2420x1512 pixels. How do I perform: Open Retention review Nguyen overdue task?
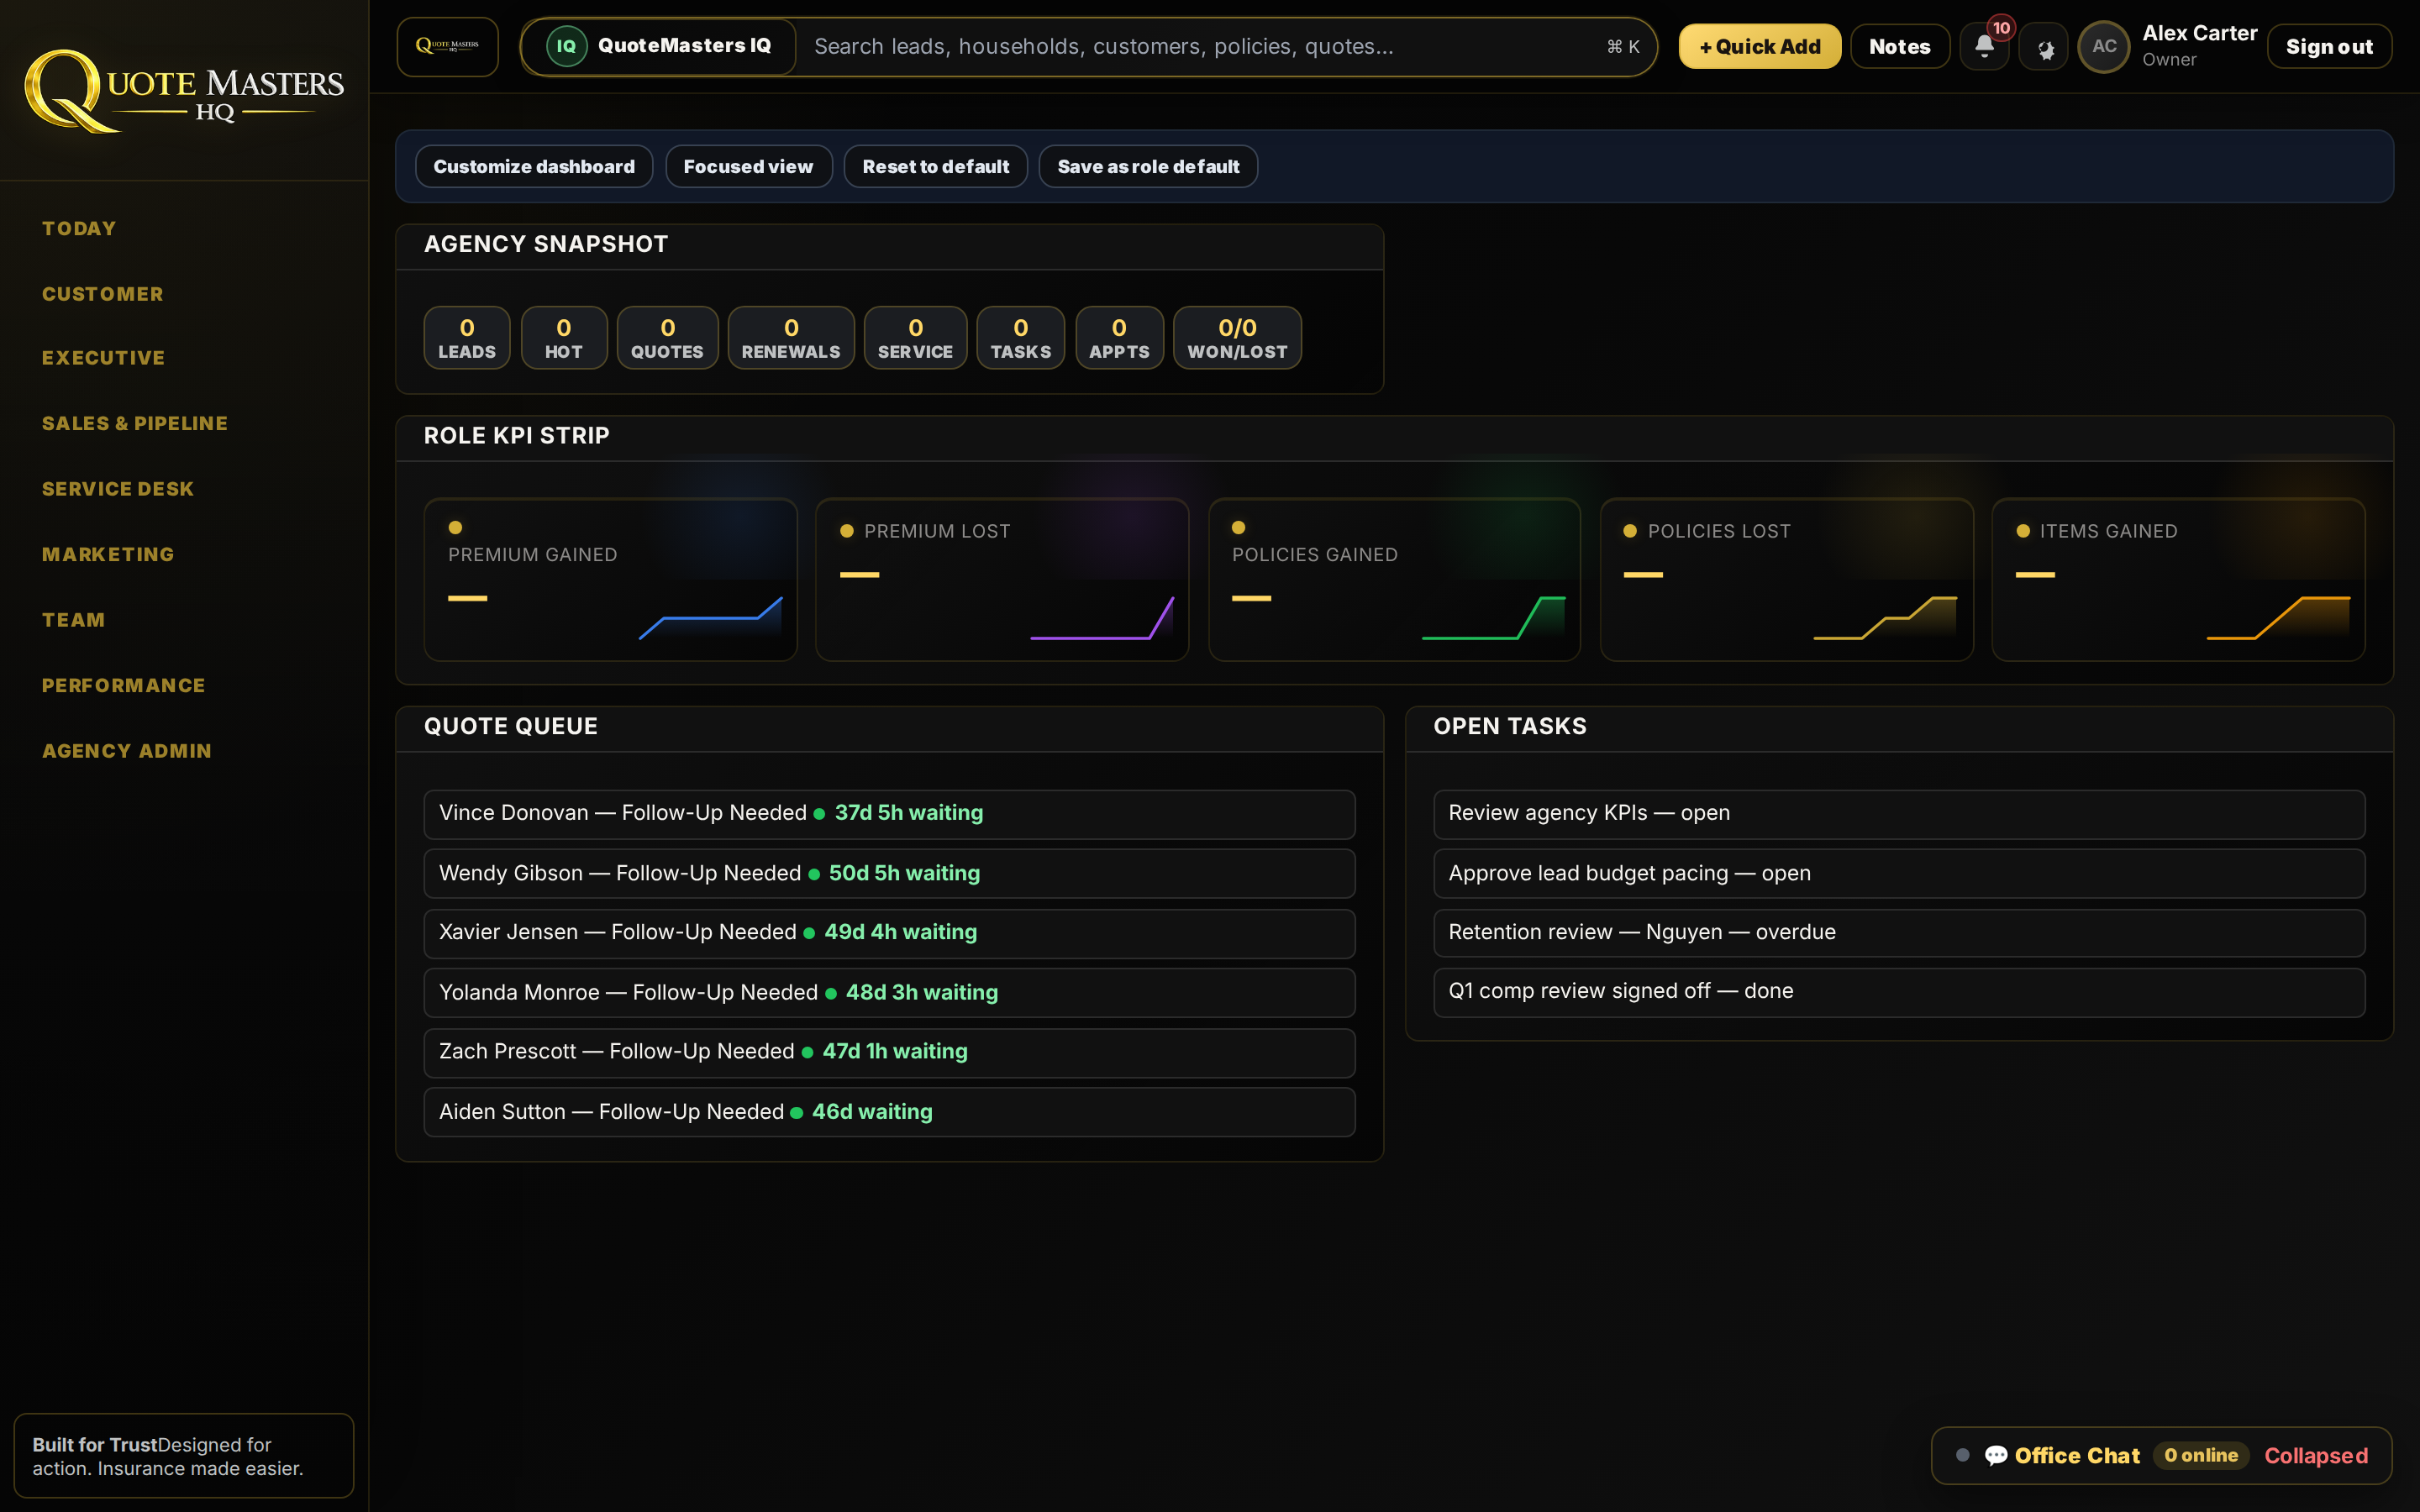coord(1899,933)
